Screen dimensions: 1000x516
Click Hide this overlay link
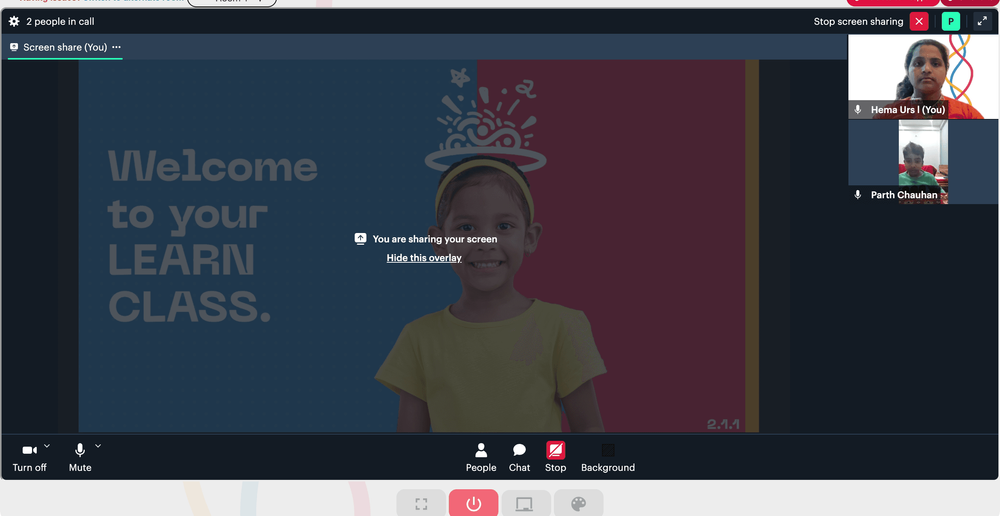424,258
